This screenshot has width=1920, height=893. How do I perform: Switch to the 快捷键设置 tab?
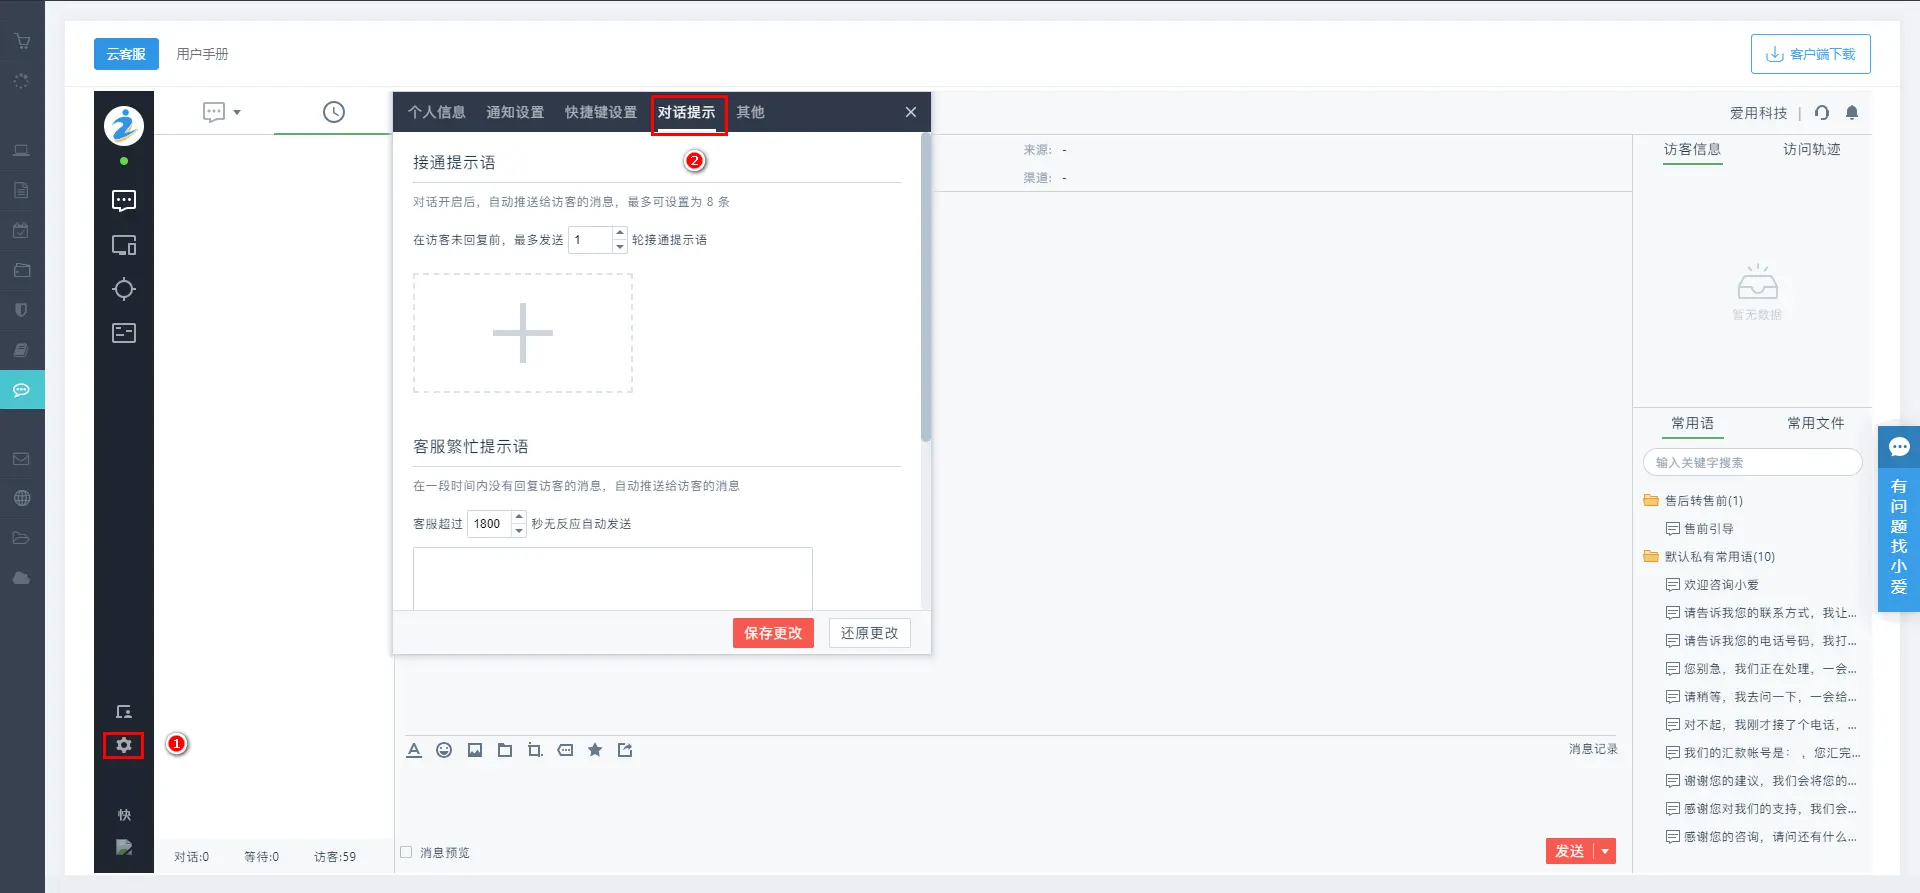coord(600,112)
